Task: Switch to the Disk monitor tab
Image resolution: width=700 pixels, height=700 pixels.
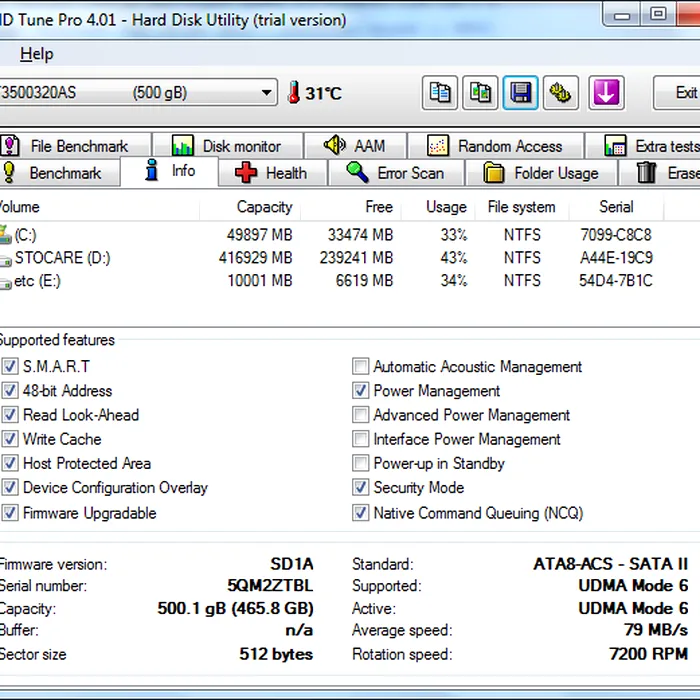Action: coord(227,146)
